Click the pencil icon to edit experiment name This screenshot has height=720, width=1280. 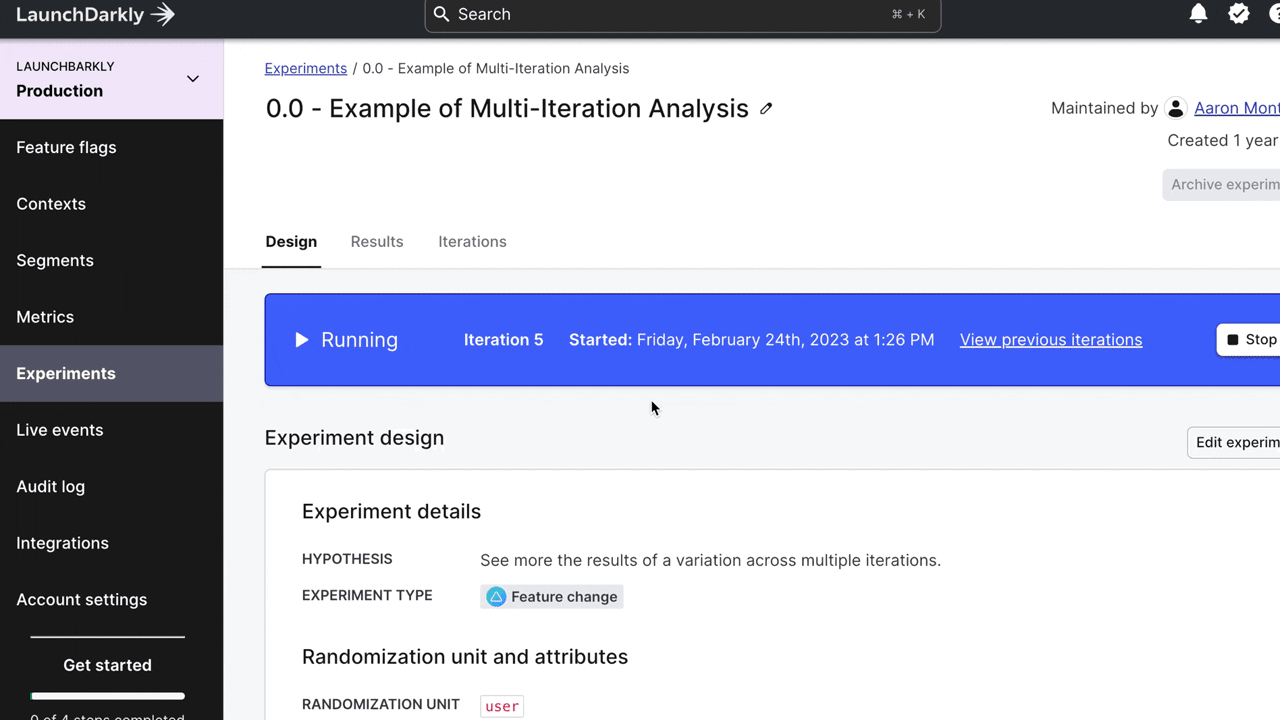pyautogui.click(x=766, y=109)
